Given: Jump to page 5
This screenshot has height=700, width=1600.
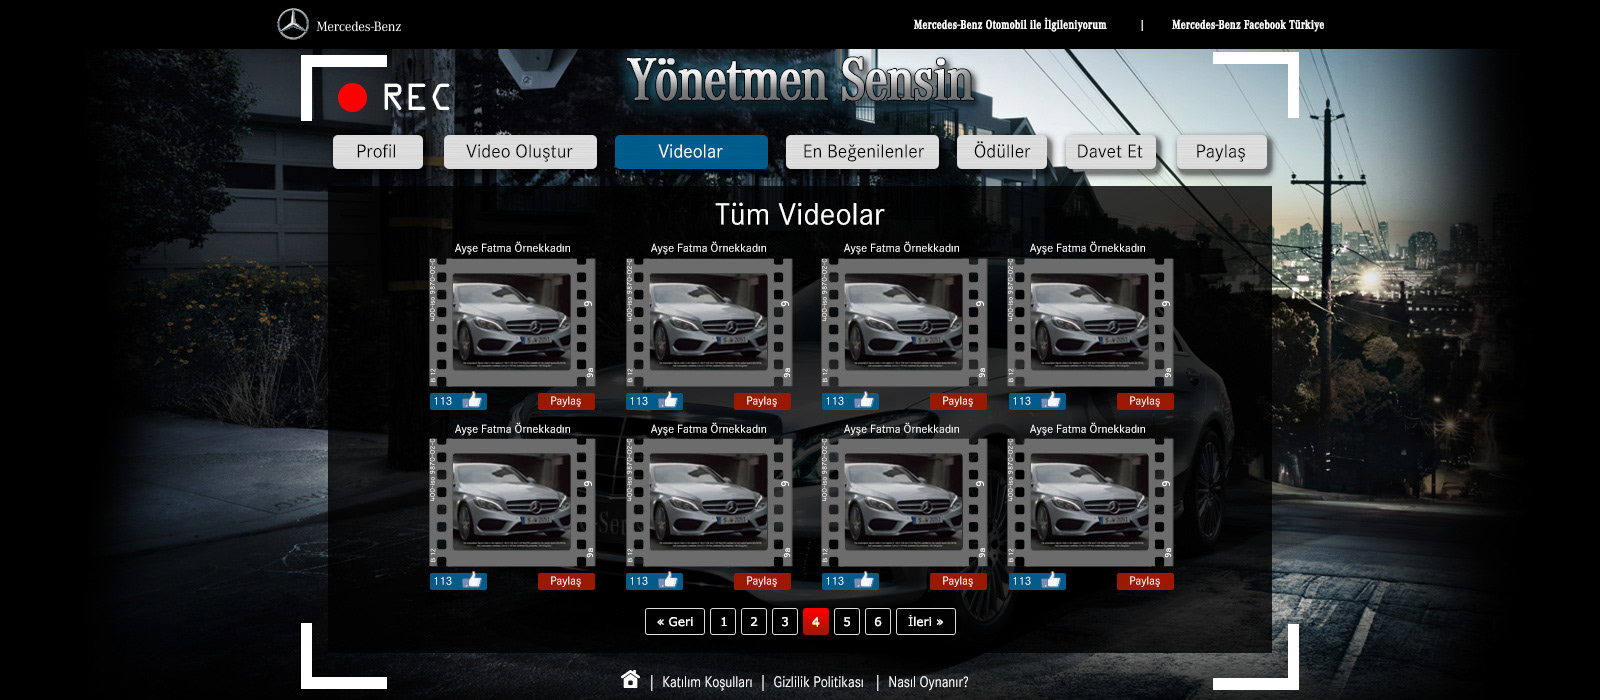Looking at the screenshot, I should (847, 622).
